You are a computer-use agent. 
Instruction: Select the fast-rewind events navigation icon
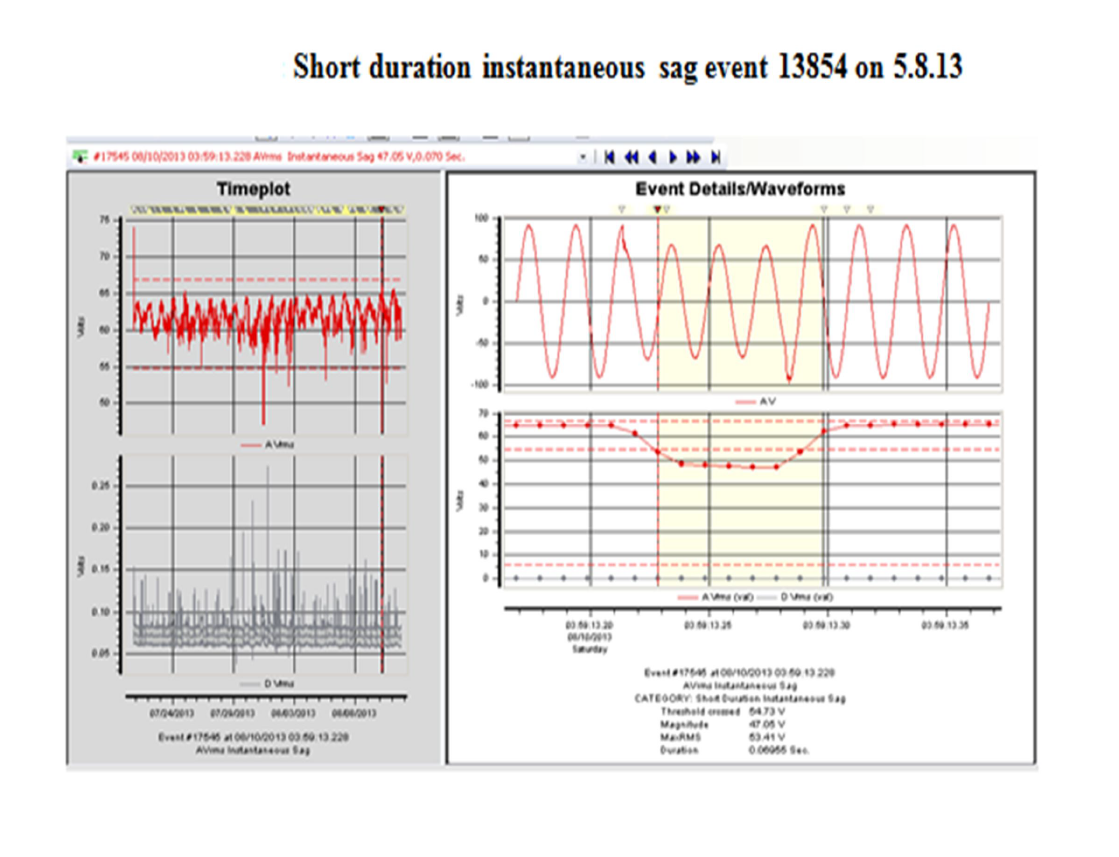click(x=631, y=156)
